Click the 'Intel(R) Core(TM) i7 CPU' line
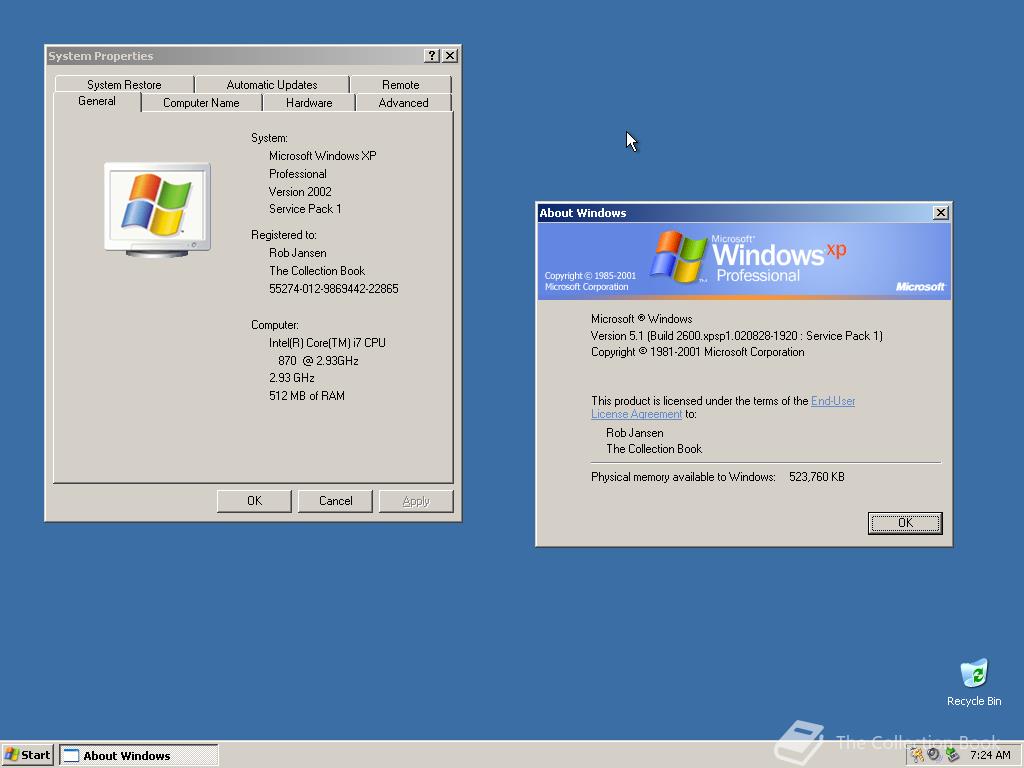The image size is (1024, 768). click(x=327, y=343)
